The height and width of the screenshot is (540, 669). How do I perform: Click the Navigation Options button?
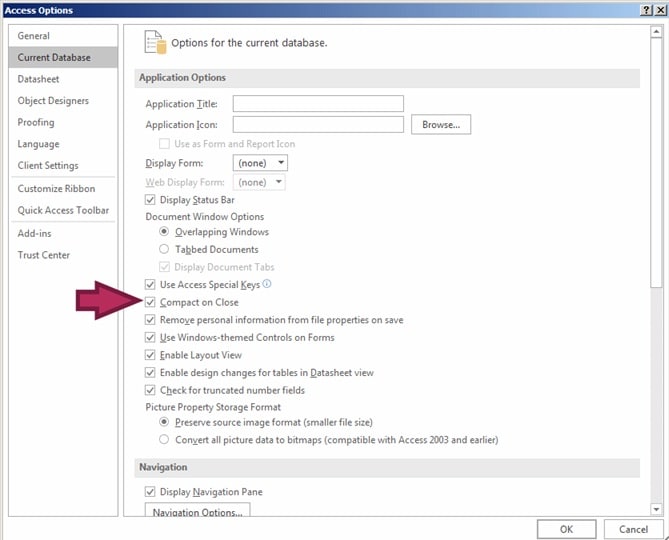198,511
